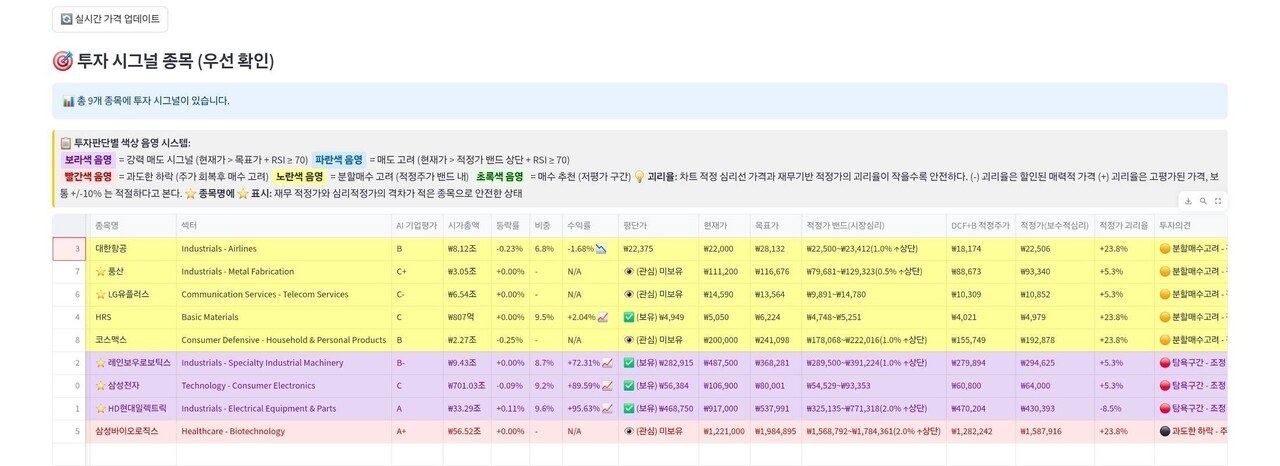Click the ₩701.03조 market cap cell

(466, 385)
